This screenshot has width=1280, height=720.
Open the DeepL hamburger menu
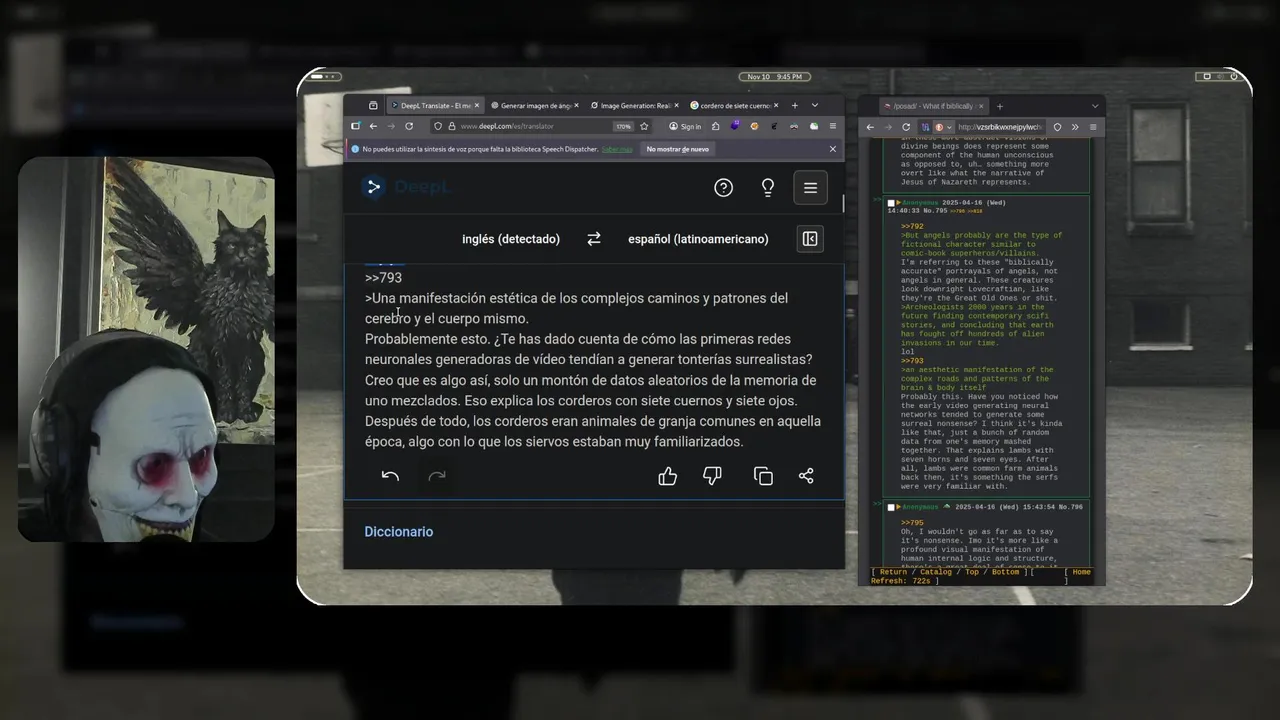click(x=810, y=187)
